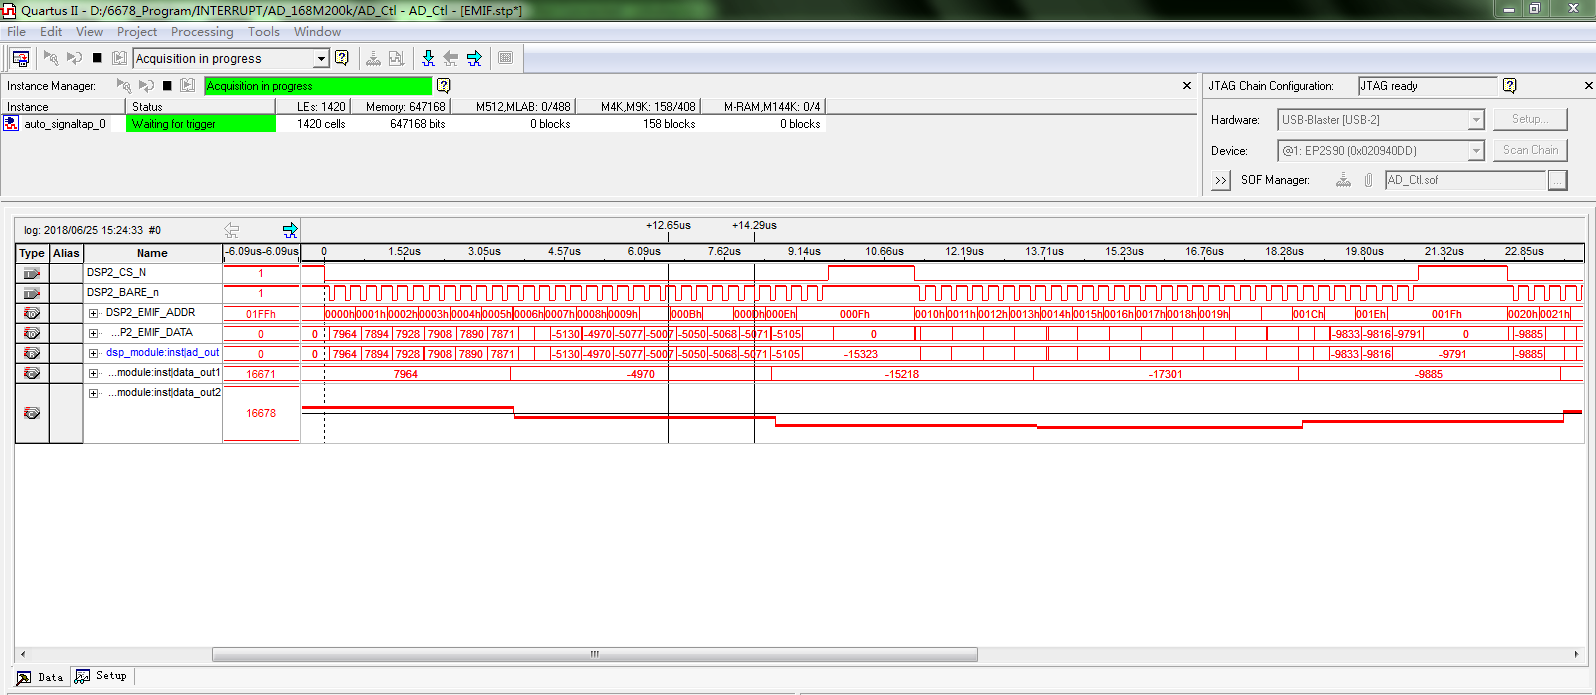Screen dimensions: 1596x695
Task: Select the +12.65us time bar marker
Action: (668, 226)
